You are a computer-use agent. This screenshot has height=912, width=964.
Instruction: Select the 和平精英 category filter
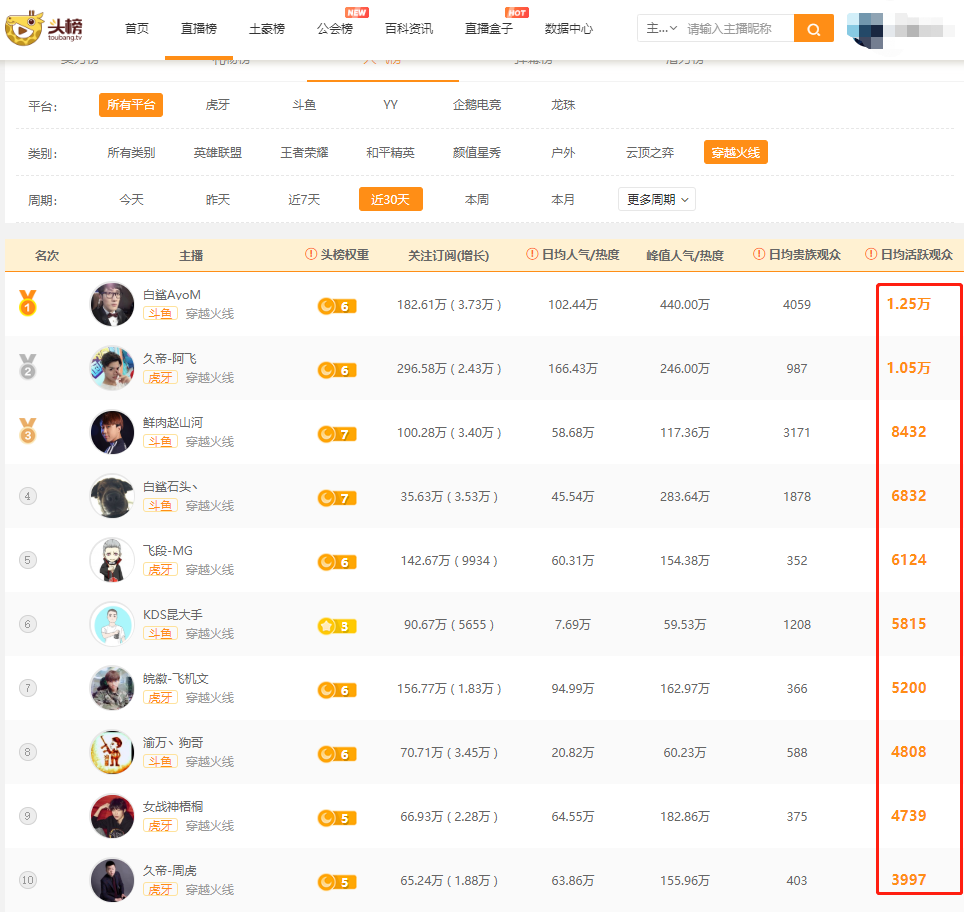390,153
